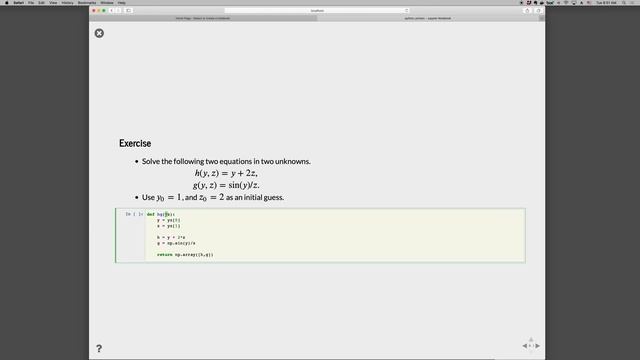Switch to the Home Page notebook tab
Image resolution: width=640 pixels, height=360 pixels.
coord(203,18)
